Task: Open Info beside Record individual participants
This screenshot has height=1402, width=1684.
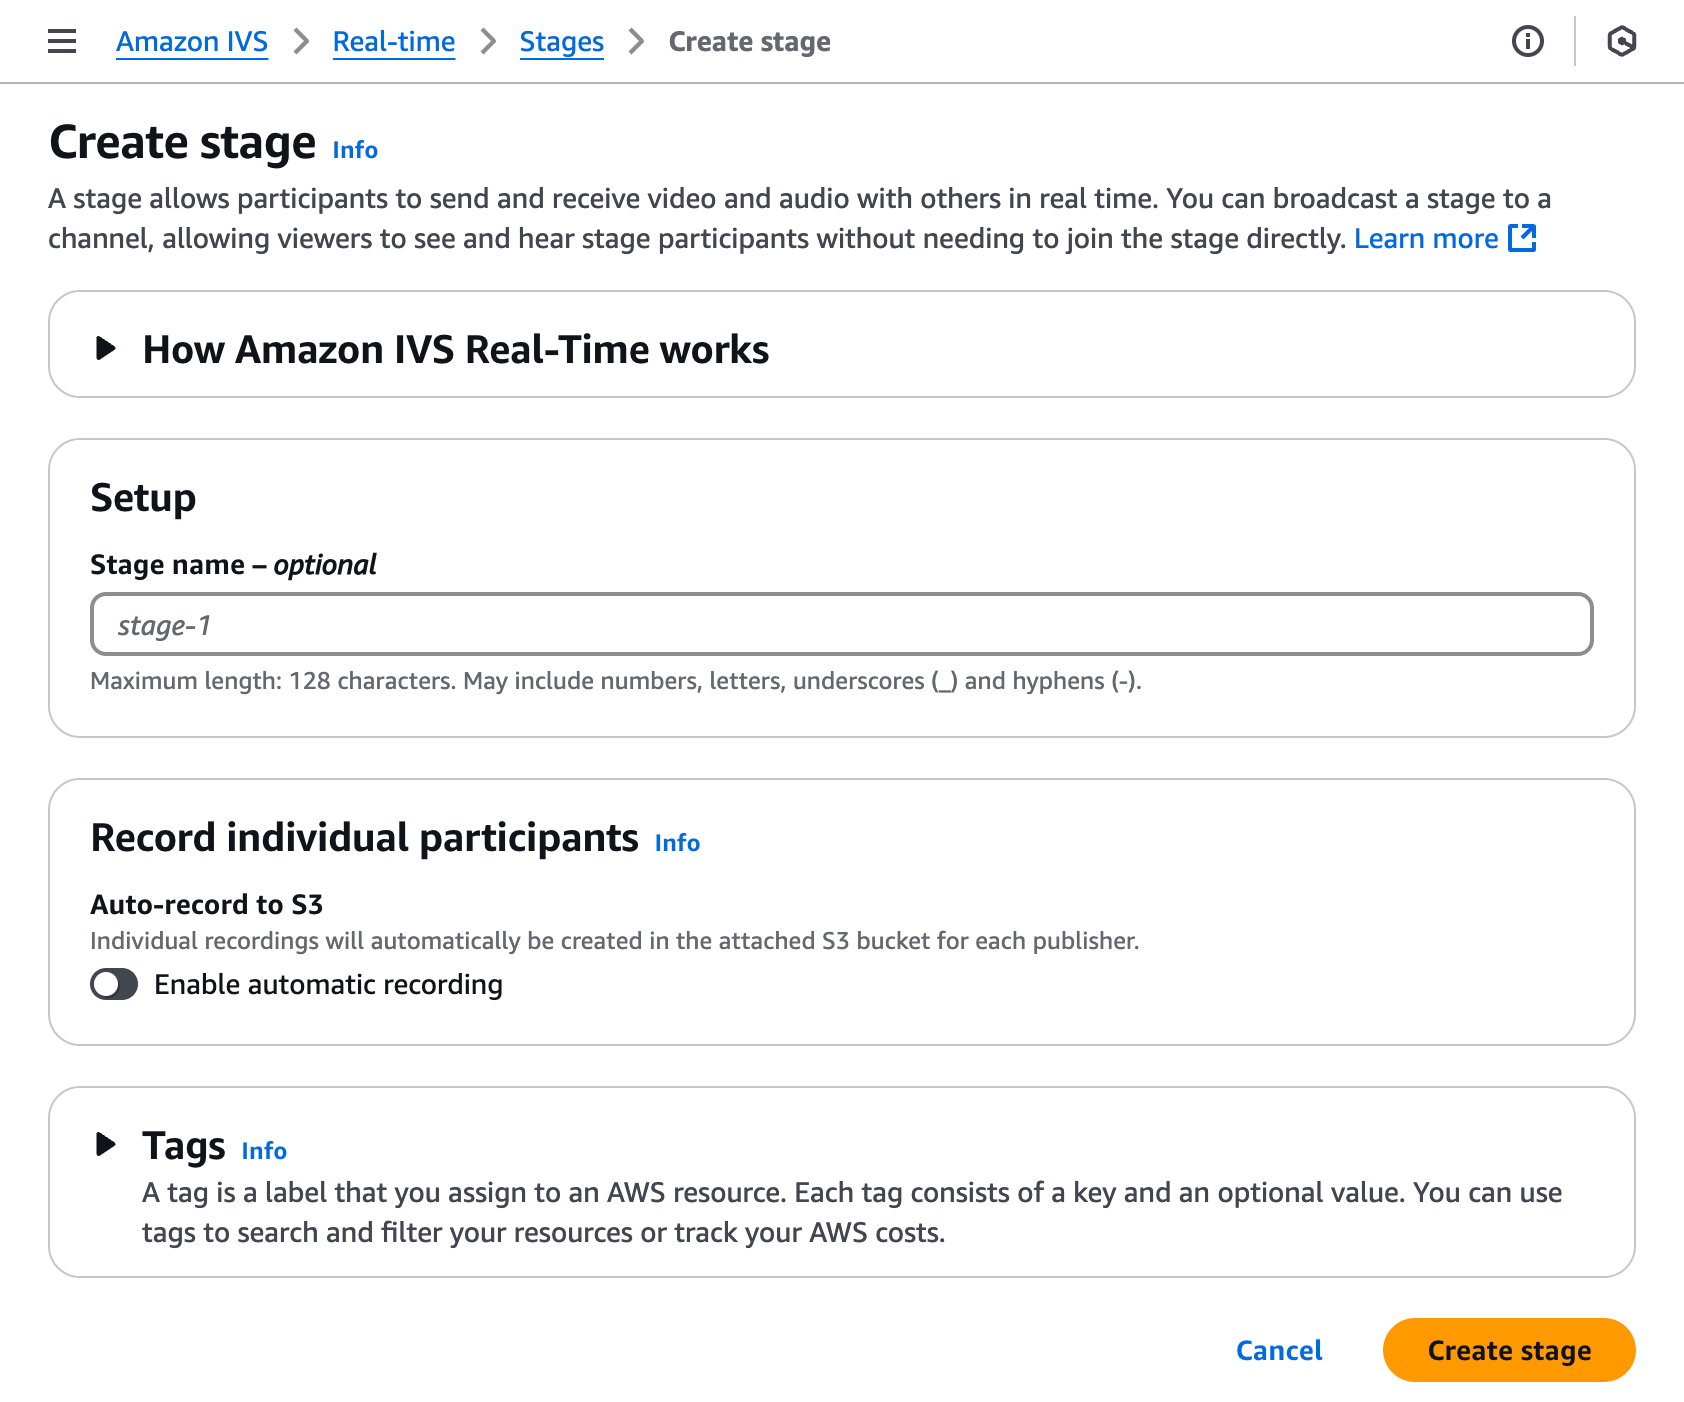Action: click(677, 843)
